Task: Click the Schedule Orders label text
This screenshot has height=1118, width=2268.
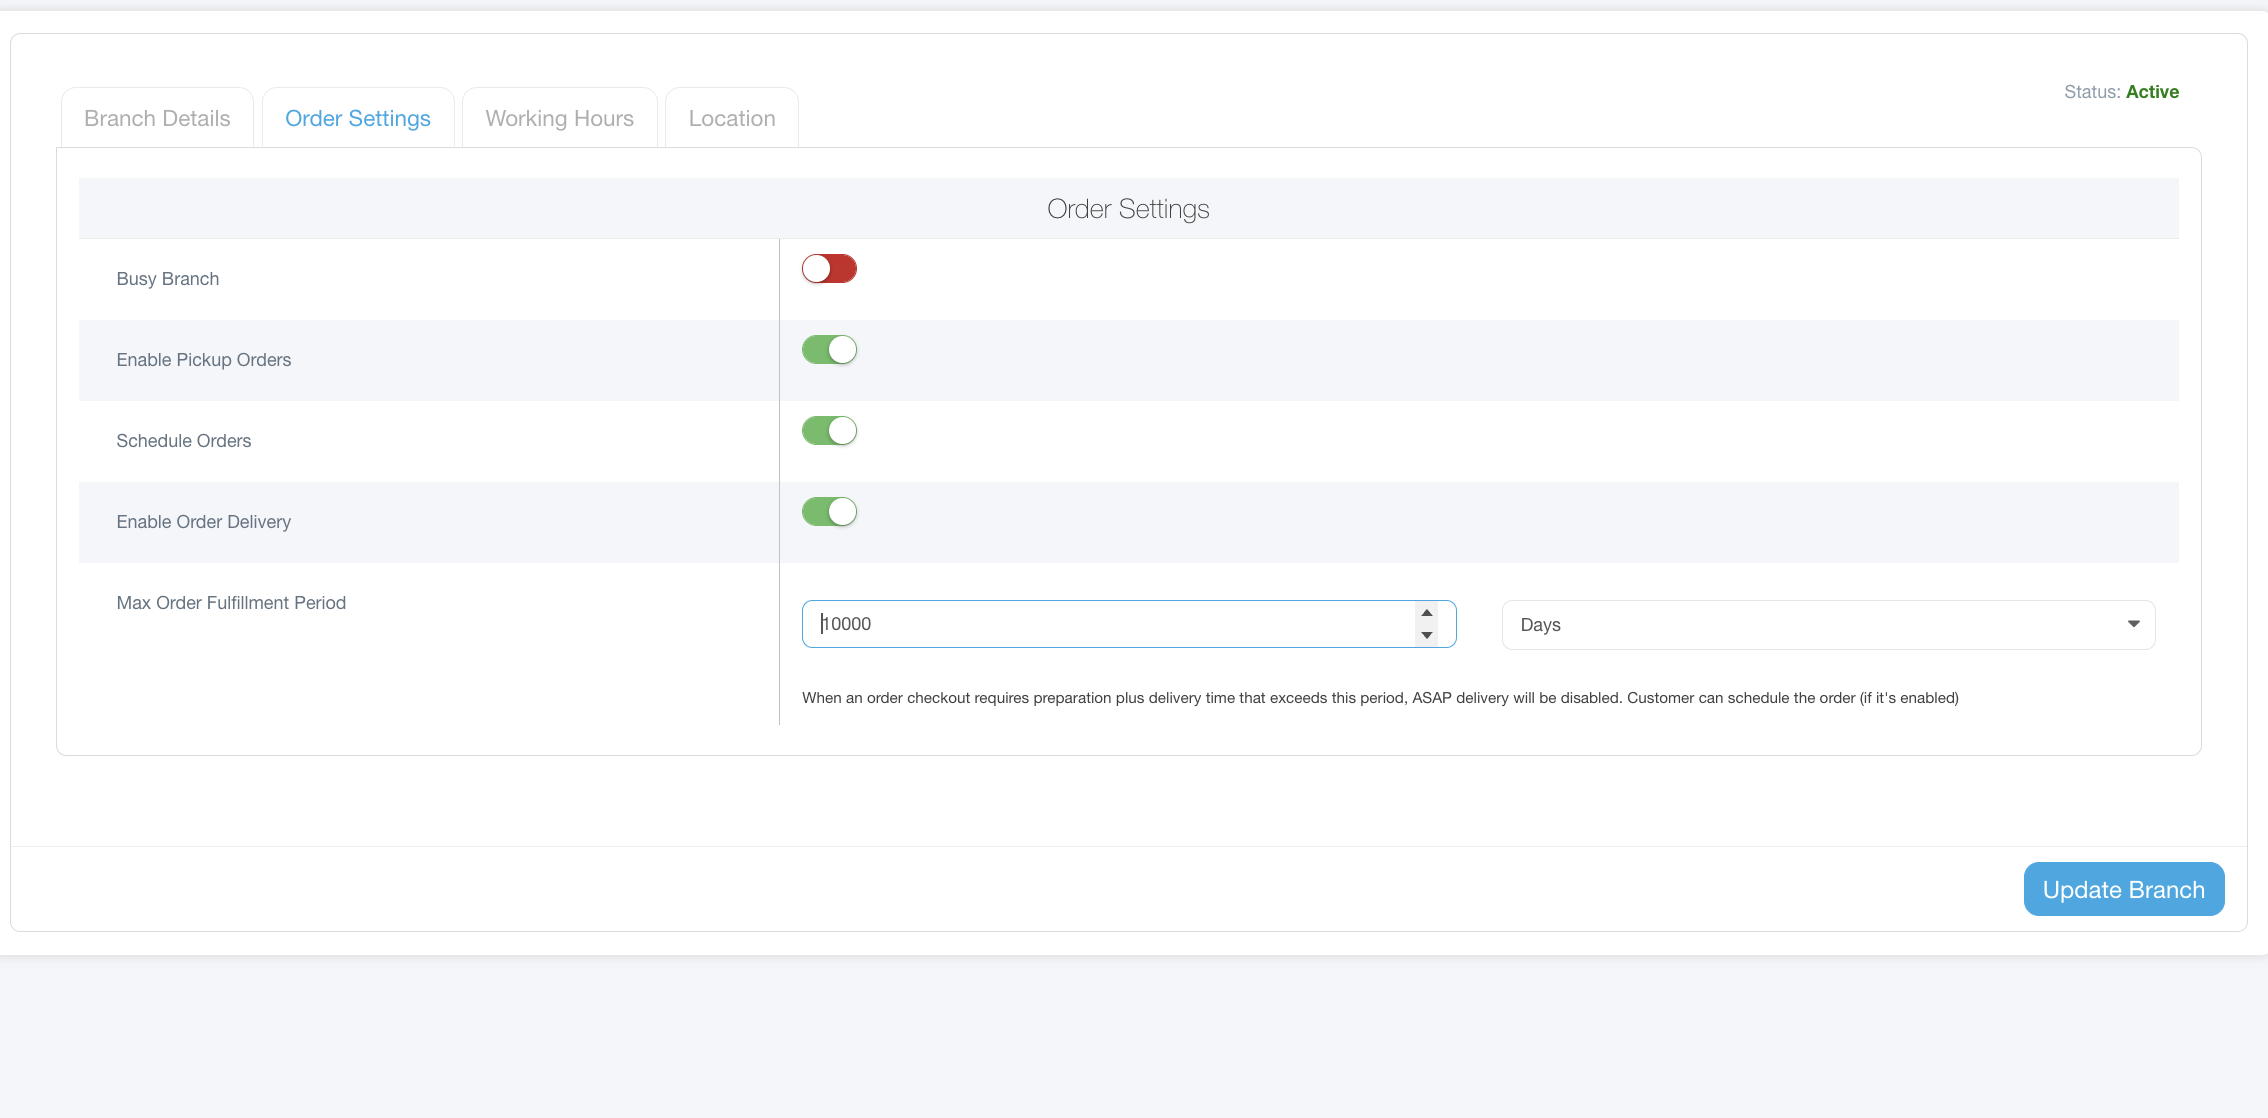Action: (184, 441)
